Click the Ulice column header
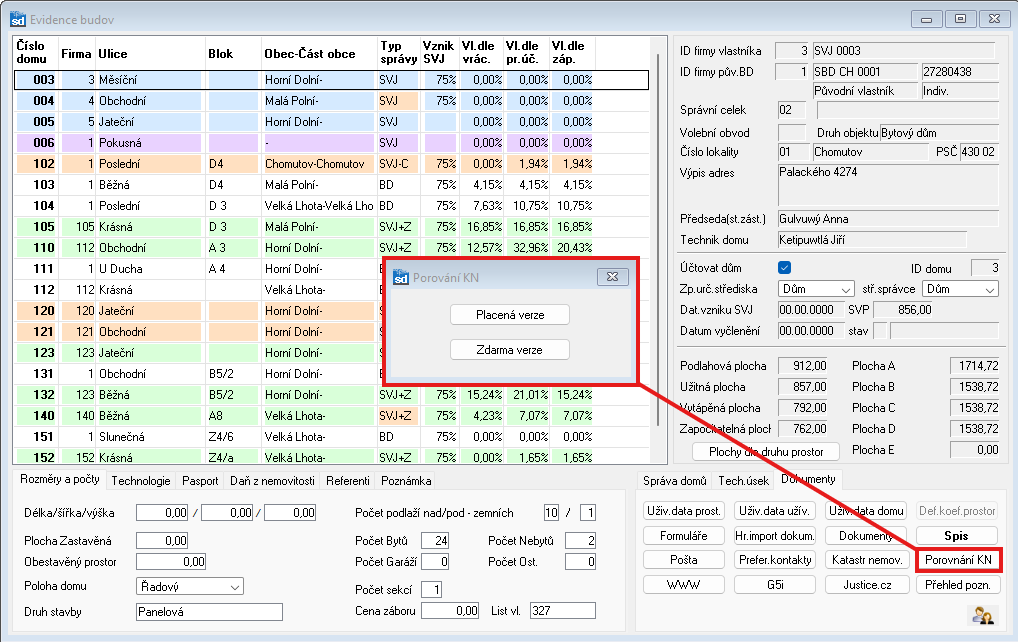1018x642 pixels. (151, 53)
